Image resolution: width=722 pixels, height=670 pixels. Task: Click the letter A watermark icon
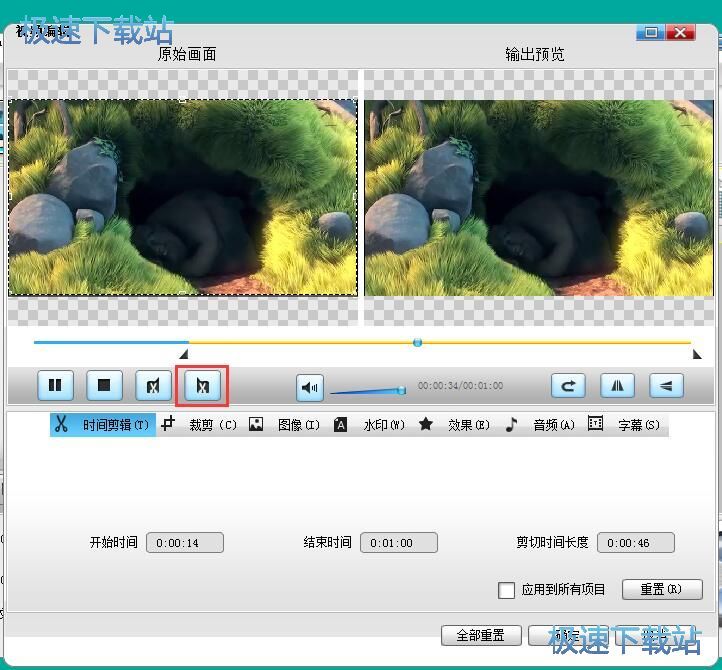(340, 424)
